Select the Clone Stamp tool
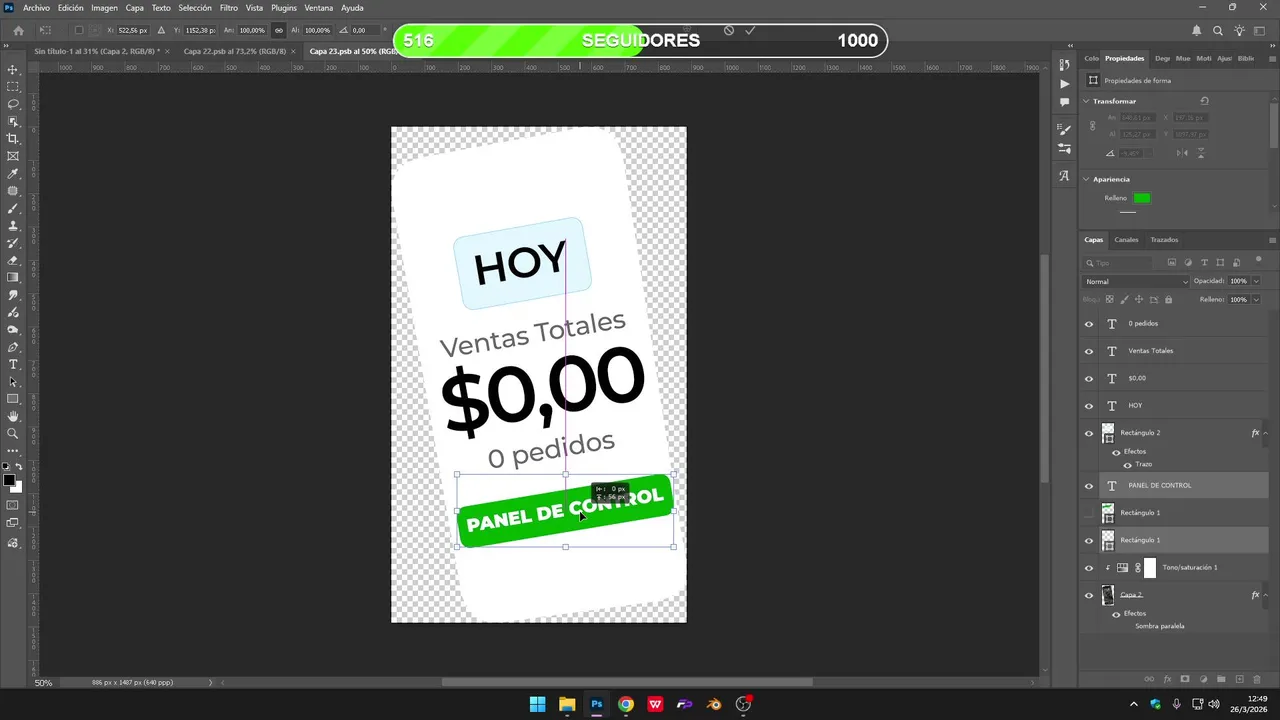Viewport: 1280px width, 720px height. 13,226
